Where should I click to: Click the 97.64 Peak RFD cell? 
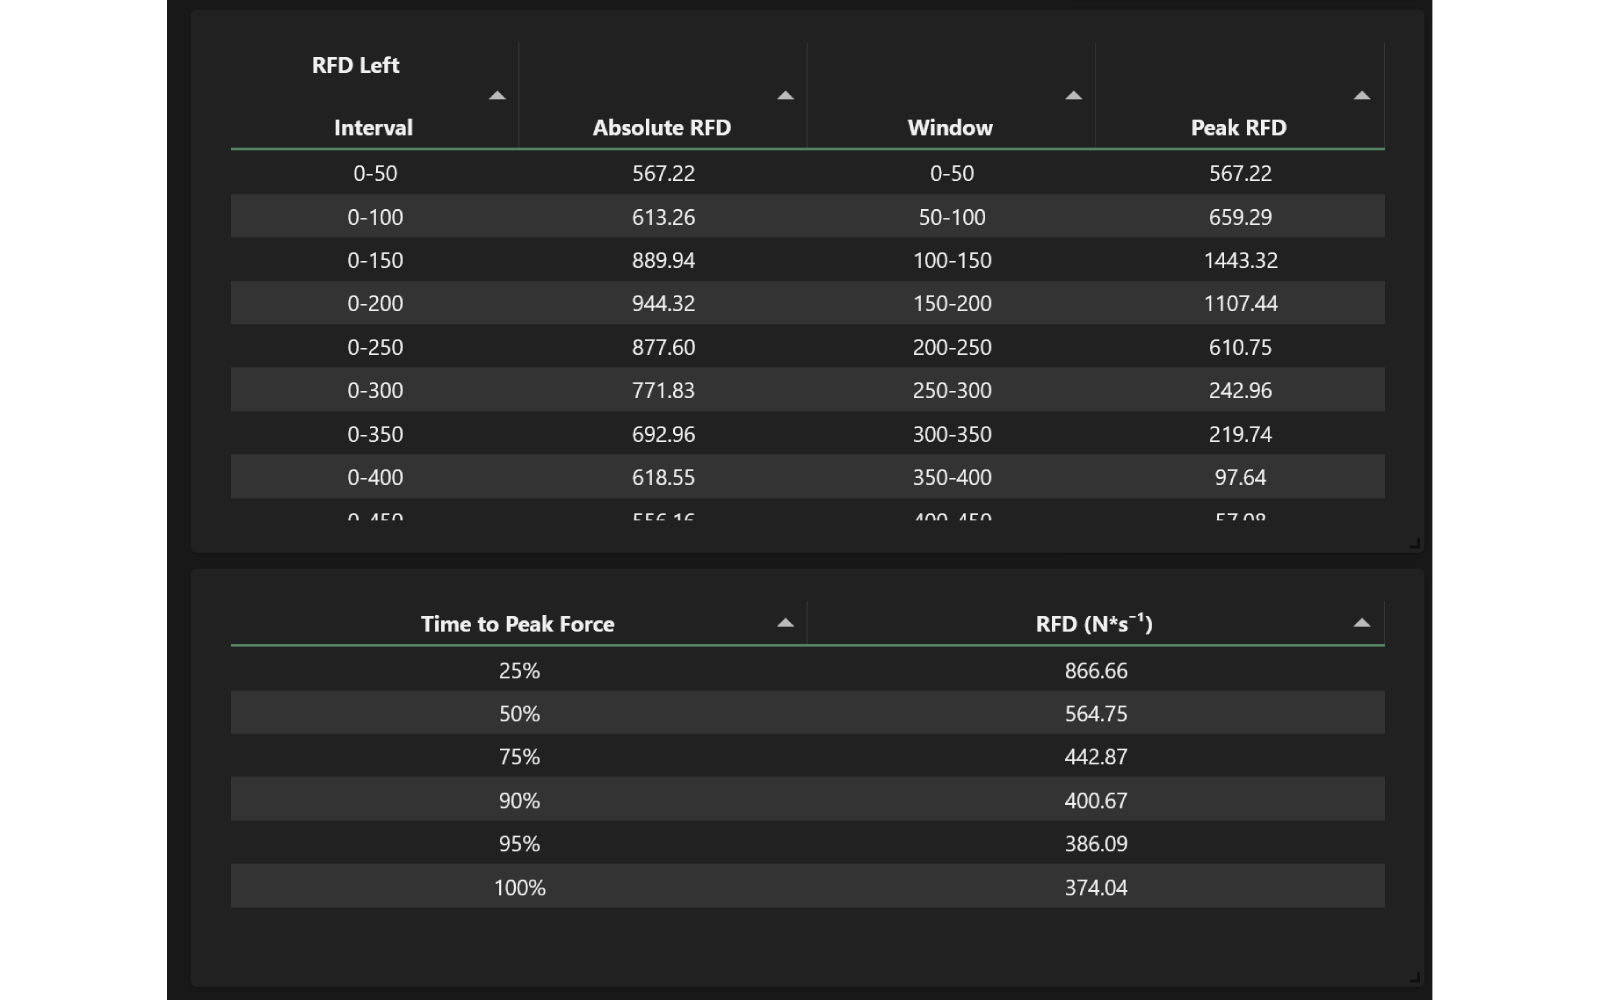(x=1240, y=478)
